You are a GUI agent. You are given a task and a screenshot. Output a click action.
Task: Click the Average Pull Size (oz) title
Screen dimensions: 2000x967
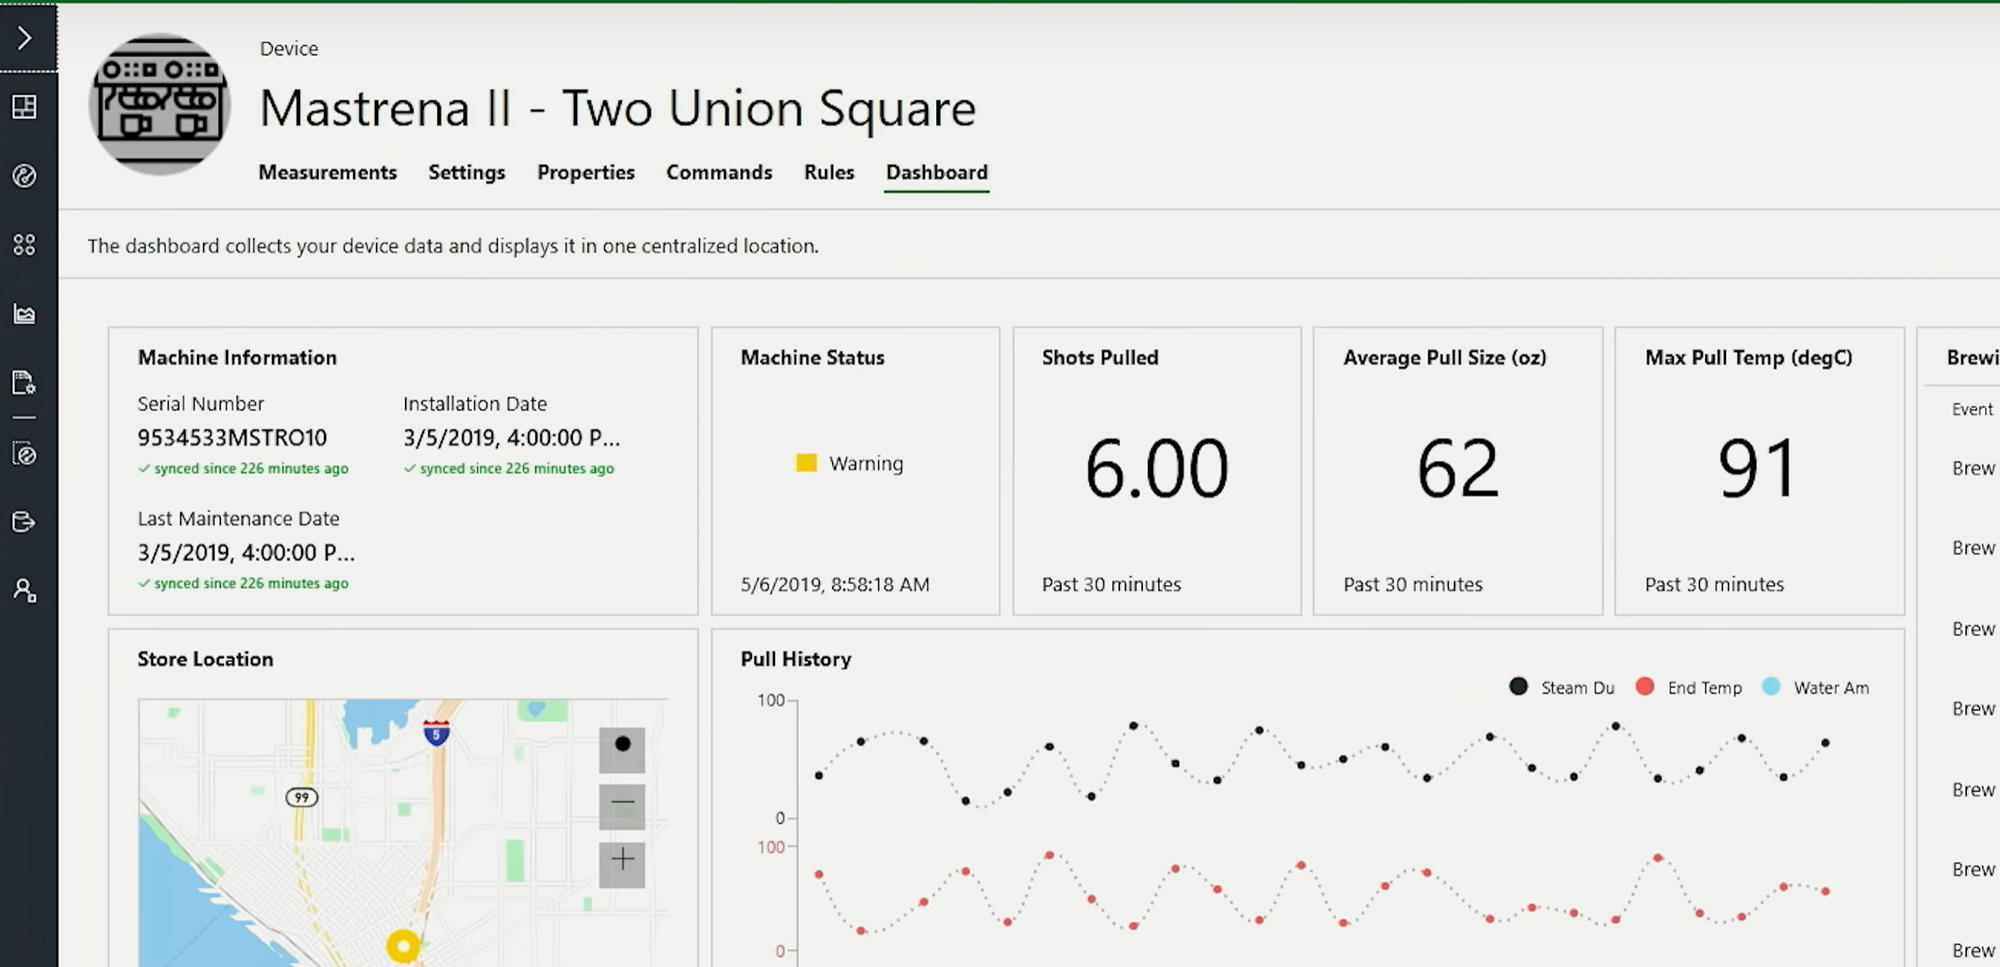1445,357
